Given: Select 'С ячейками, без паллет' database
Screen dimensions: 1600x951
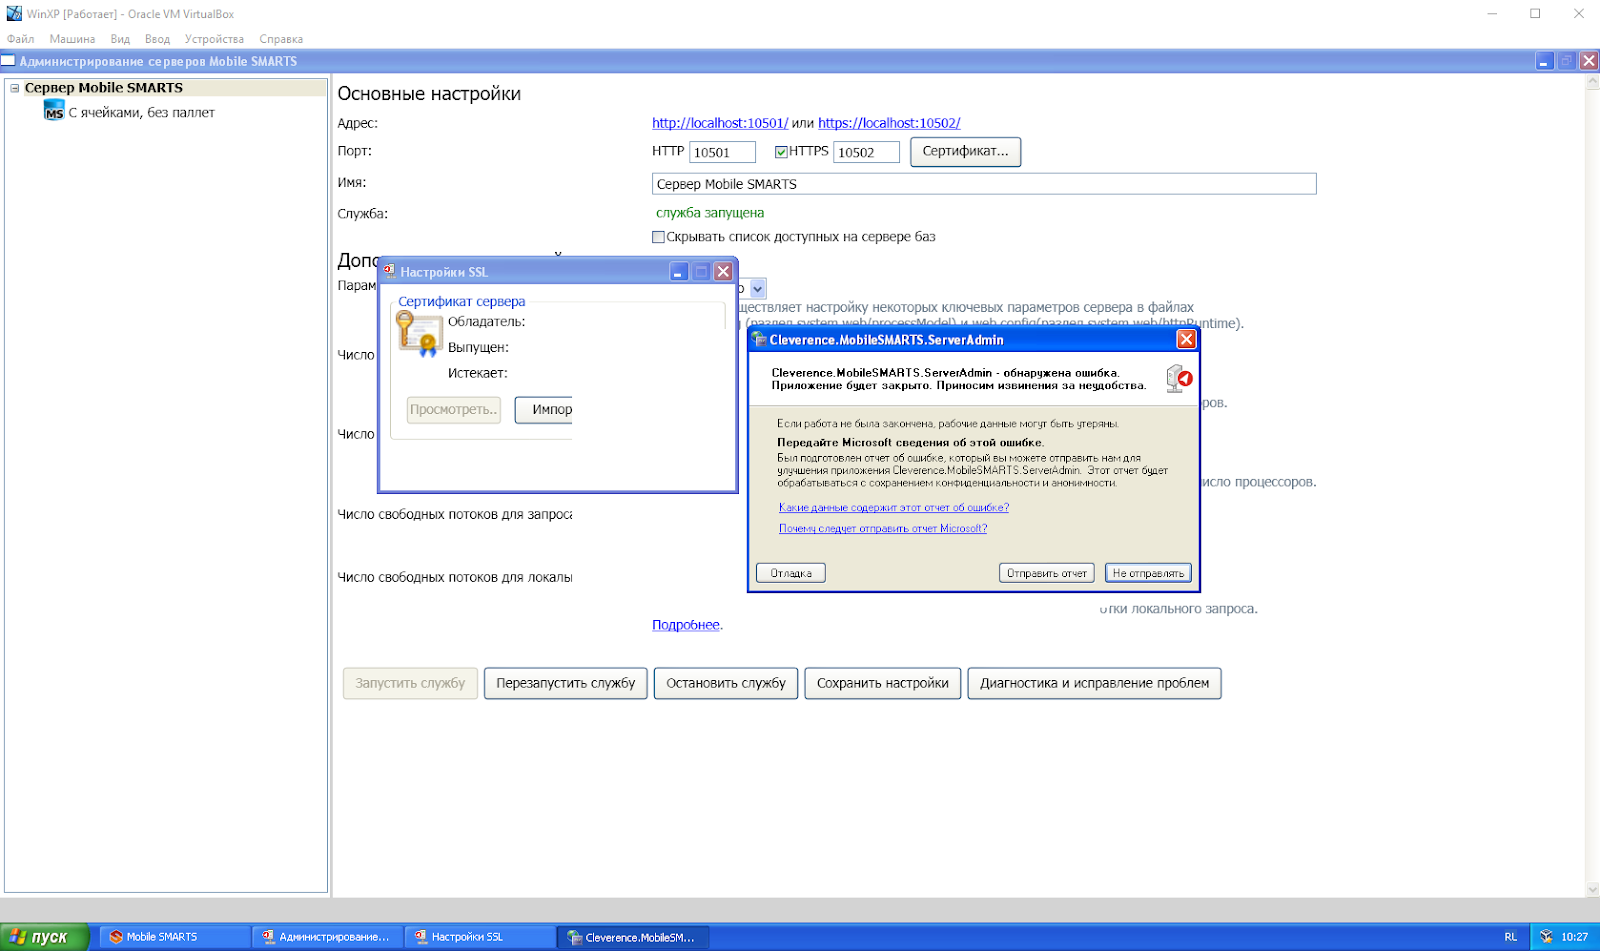Looking at the screenshot, I should point(141,112).
